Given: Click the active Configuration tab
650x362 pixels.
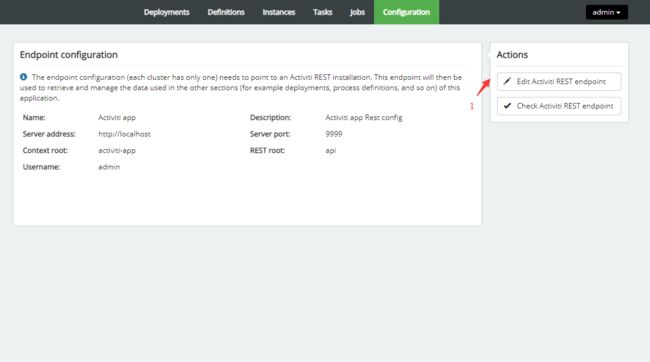Looking at the screenshot, I should 406,12.
